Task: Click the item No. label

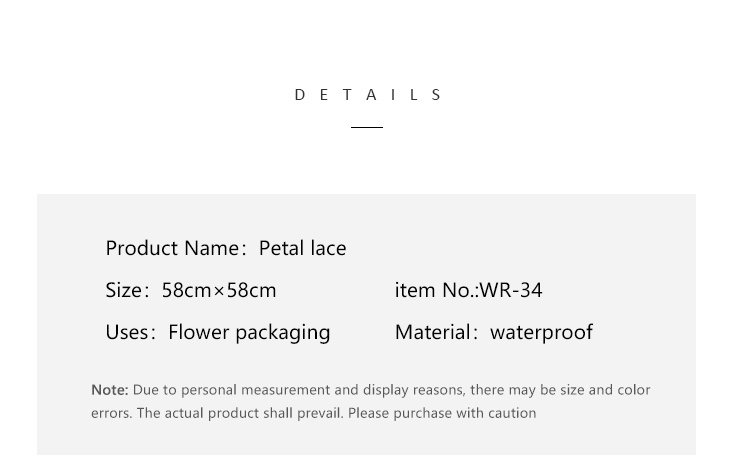Action: point(437,290)
